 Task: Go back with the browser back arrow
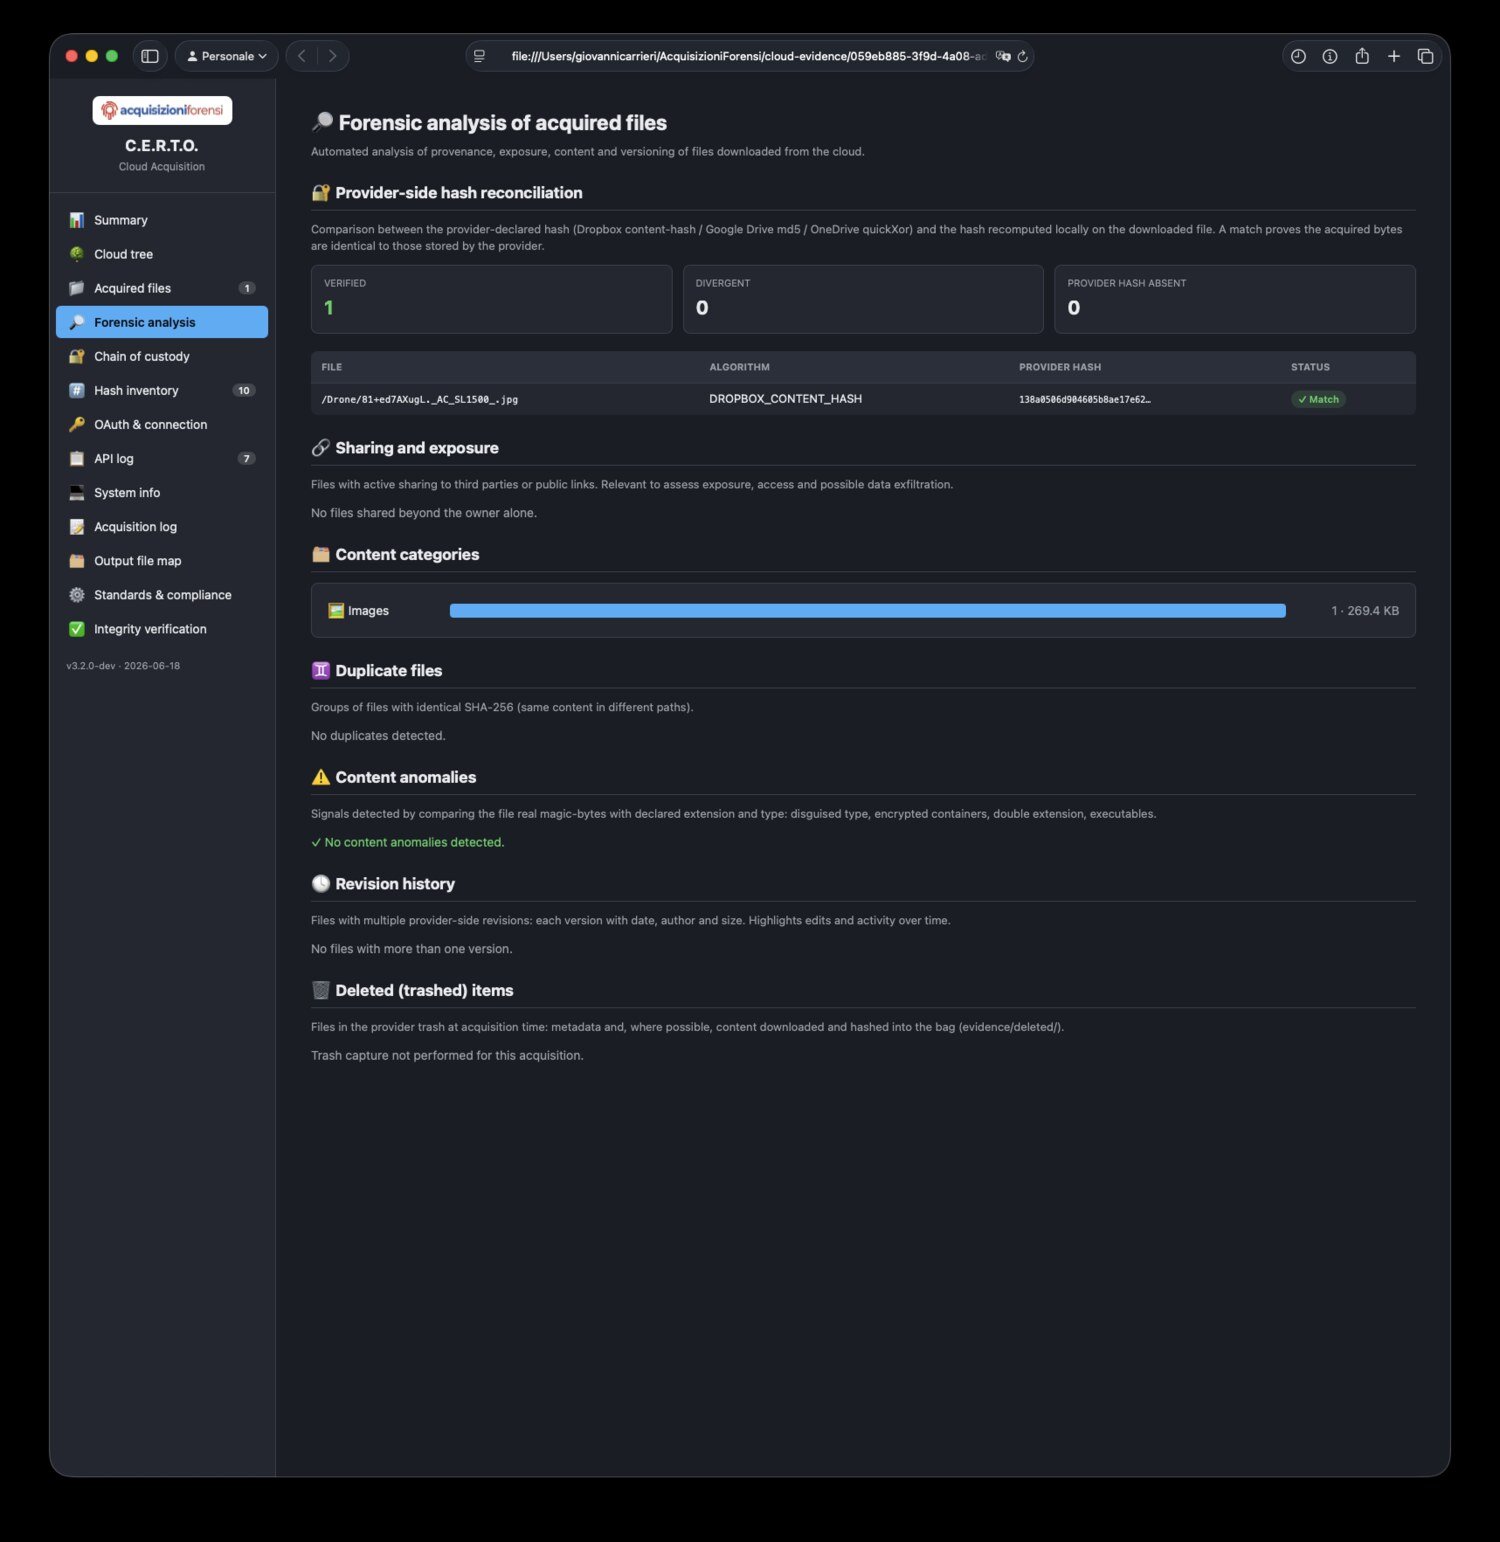[302, 56]
